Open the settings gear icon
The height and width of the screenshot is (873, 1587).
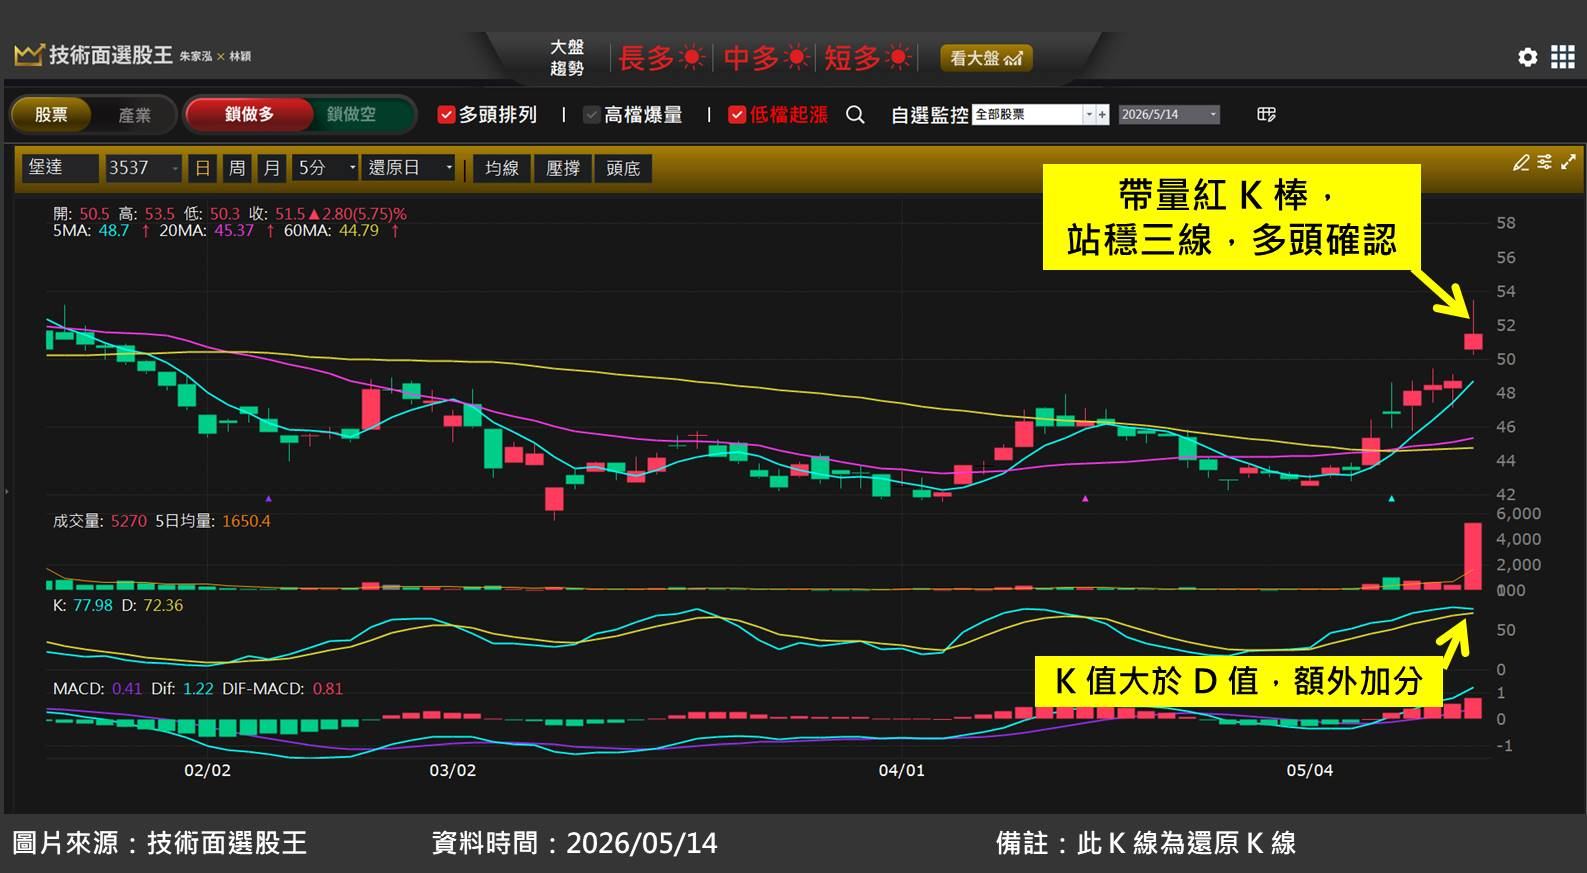click(x=1527, y=57)
